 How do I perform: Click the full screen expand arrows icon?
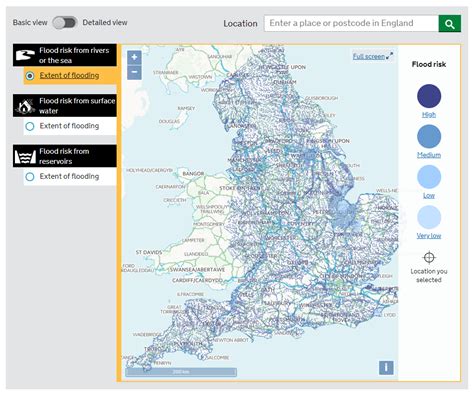coord(390,56)
